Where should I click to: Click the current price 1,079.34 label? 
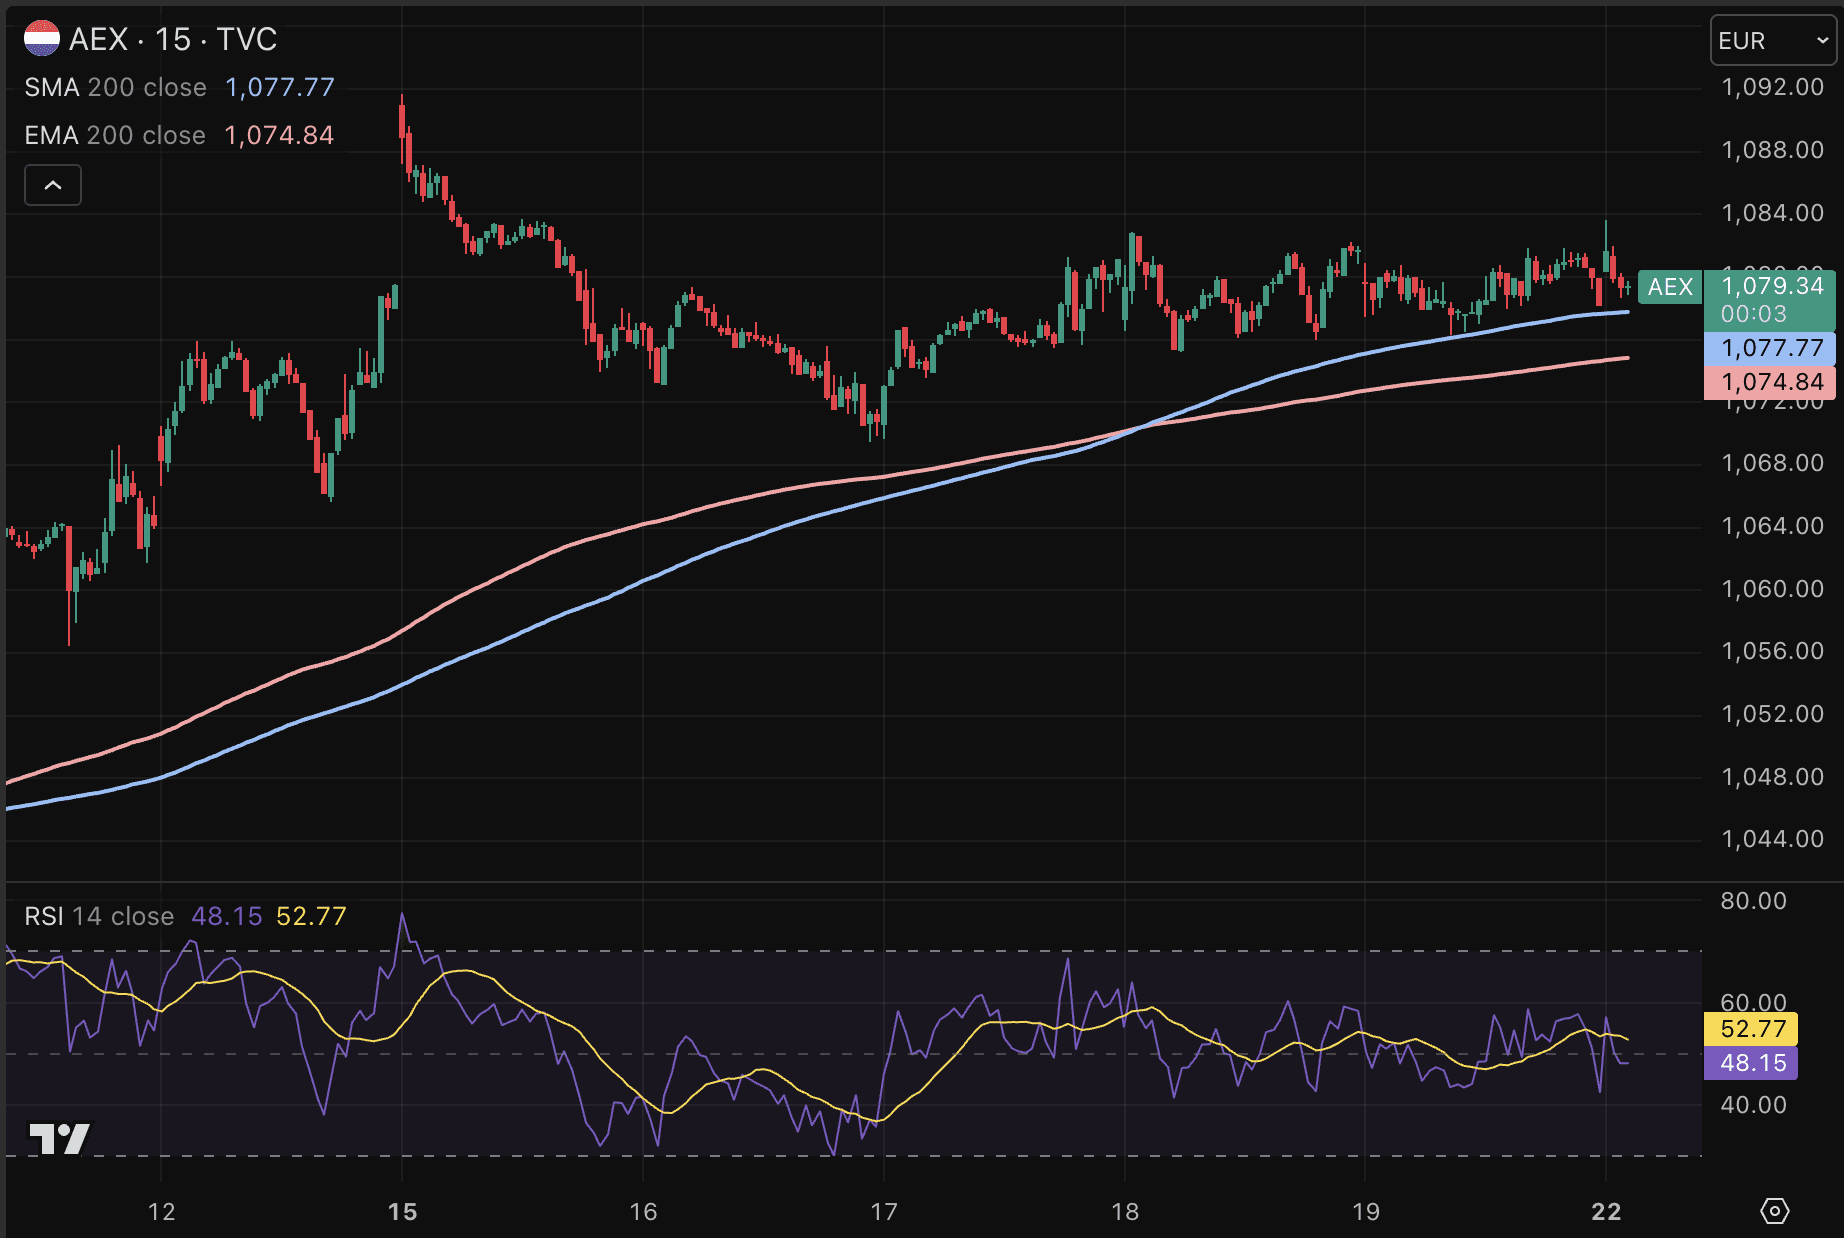coord(1772,286)
